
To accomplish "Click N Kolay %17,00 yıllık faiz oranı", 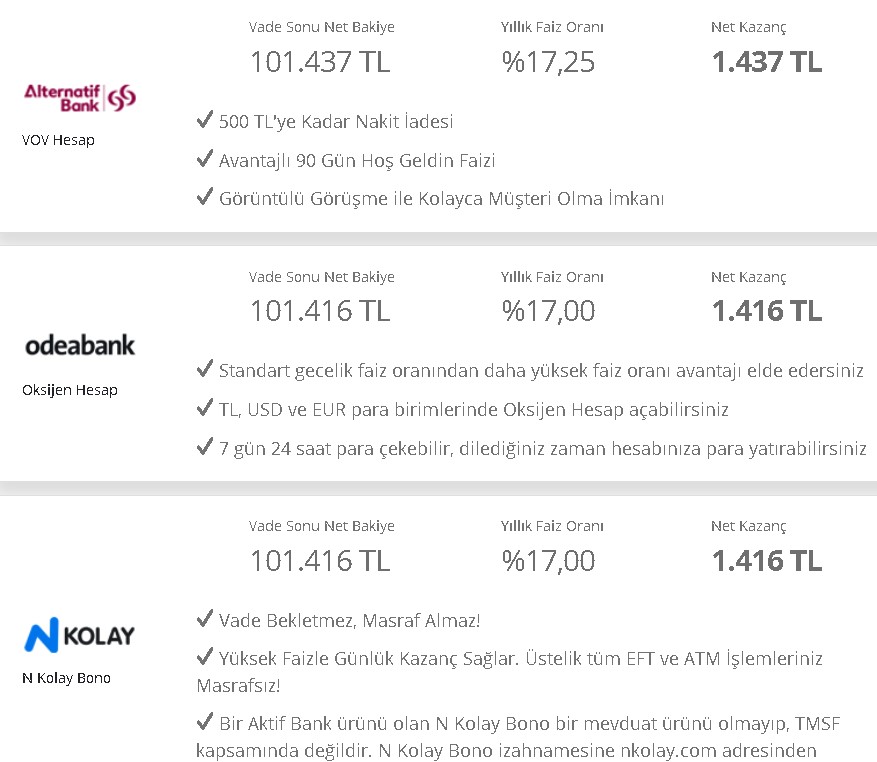I will tap(548, 561).
